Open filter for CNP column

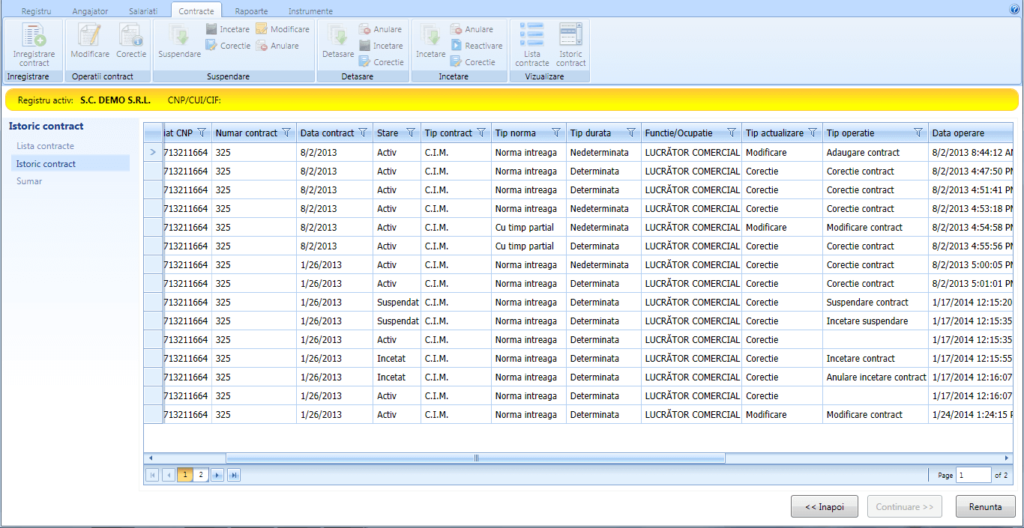pos(201,133)
